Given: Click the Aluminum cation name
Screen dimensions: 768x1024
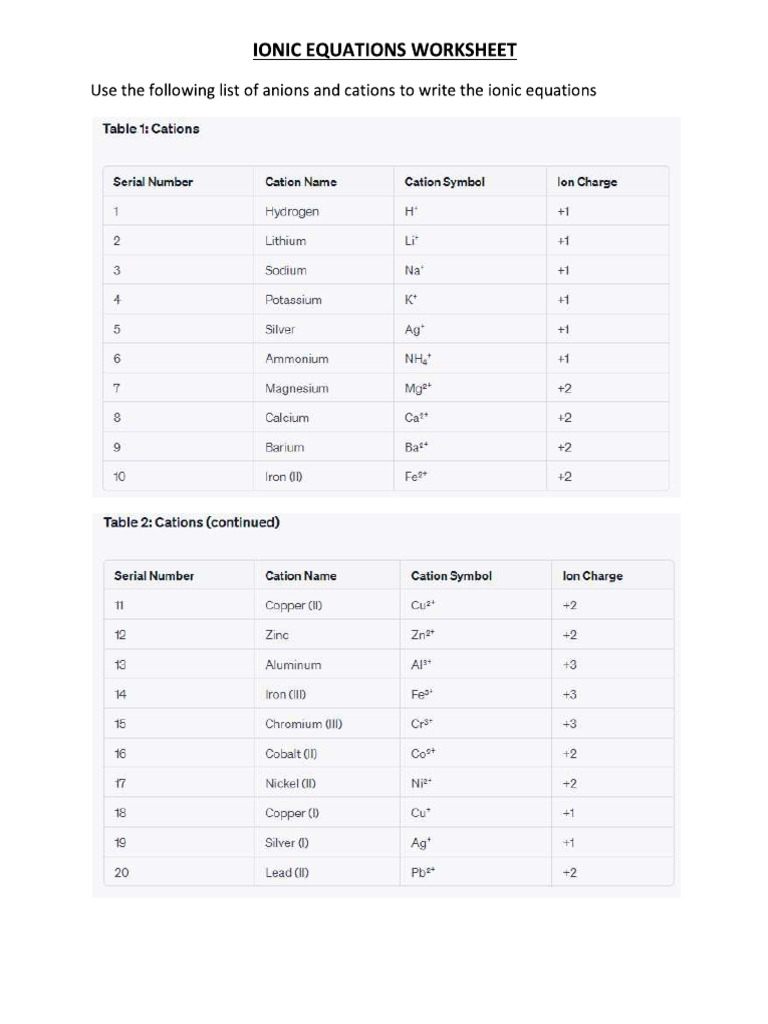Looking at the screenshot, I should point(293,665).
